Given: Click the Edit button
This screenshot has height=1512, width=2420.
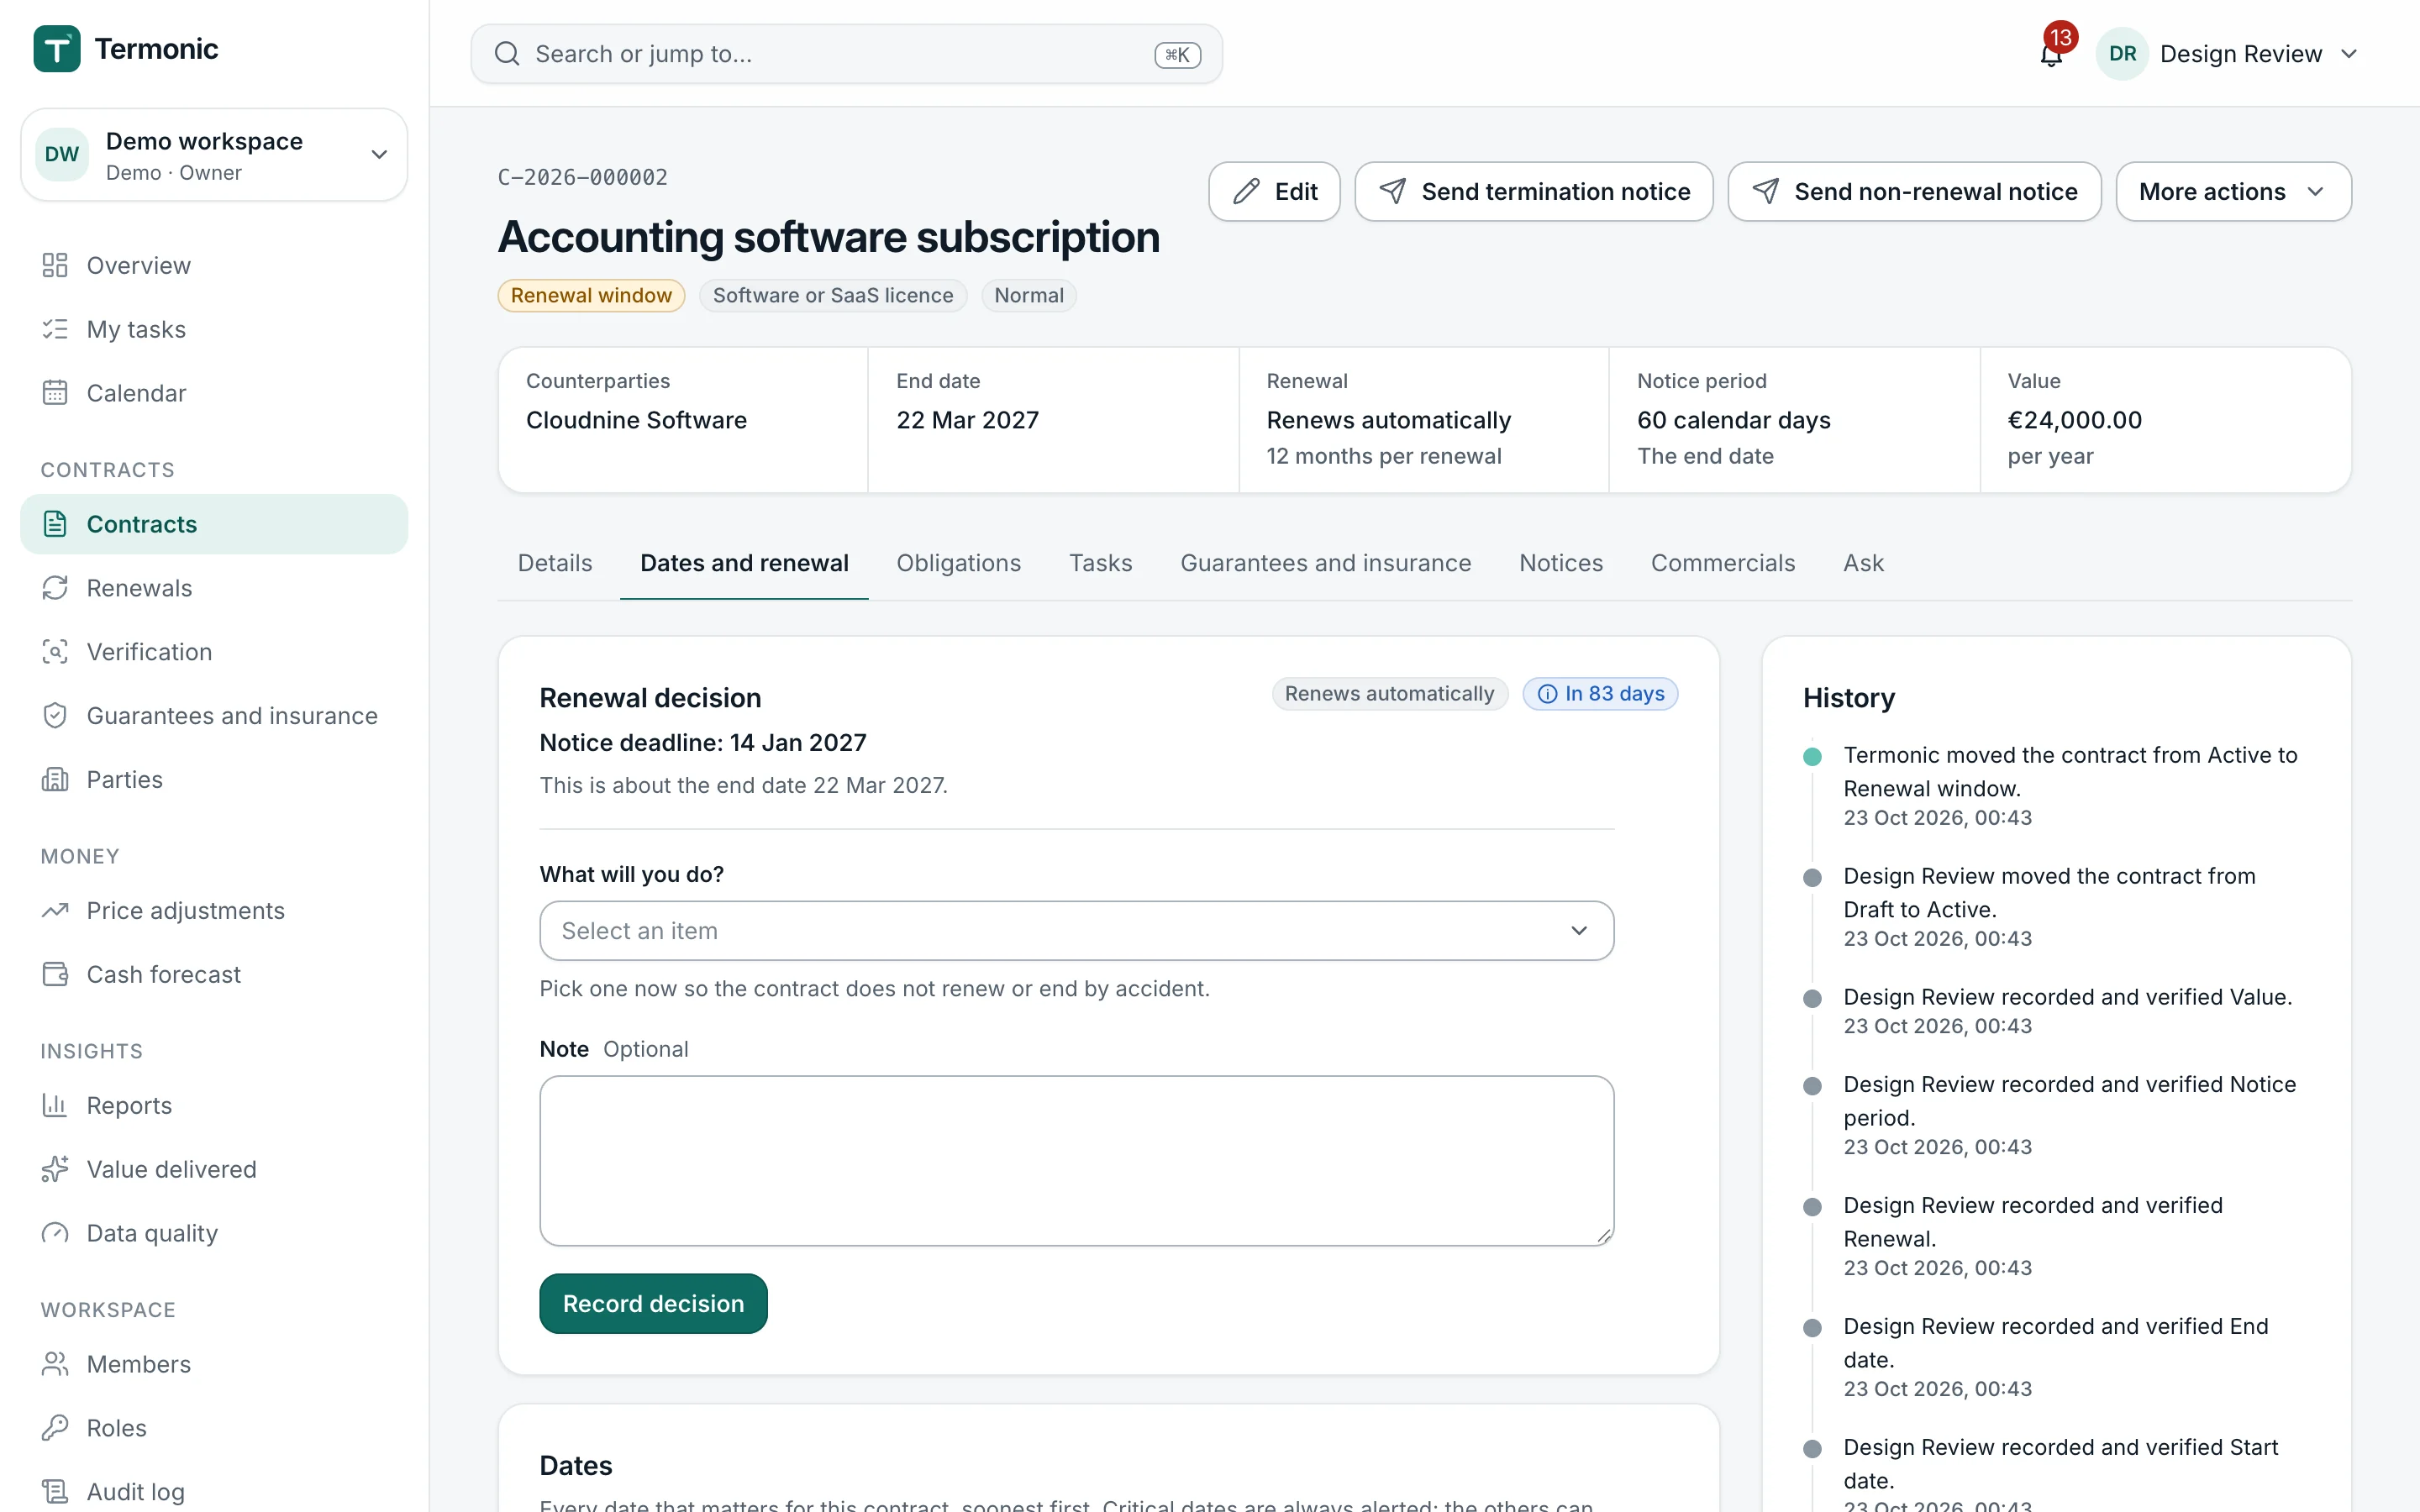Looking at the screenshot, I should coord(1274,192).
